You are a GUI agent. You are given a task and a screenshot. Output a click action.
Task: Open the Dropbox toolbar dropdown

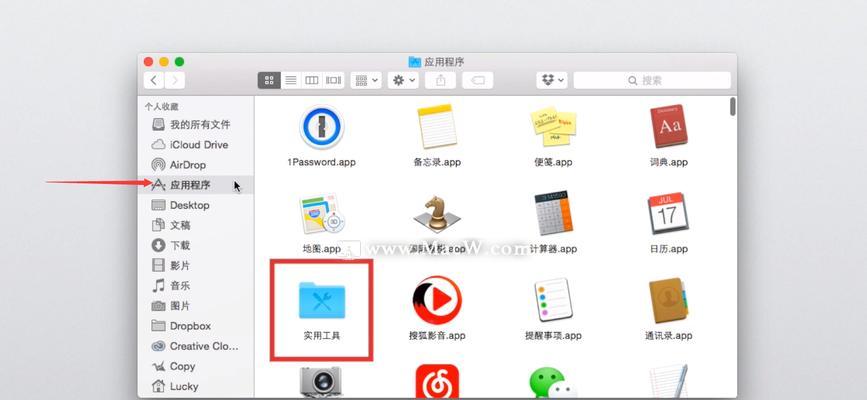pos(552,80)
